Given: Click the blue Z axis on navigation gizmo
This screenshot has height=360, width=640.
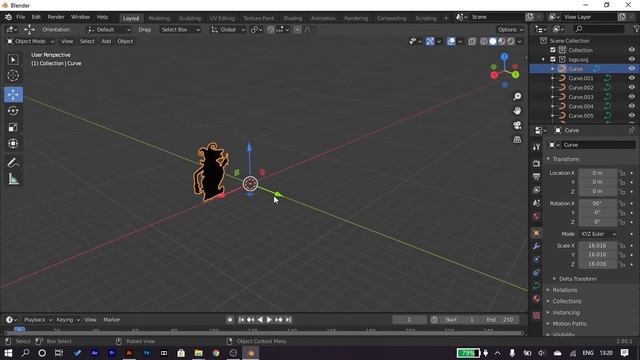Looking at the screenshot, I should [504, 57].
